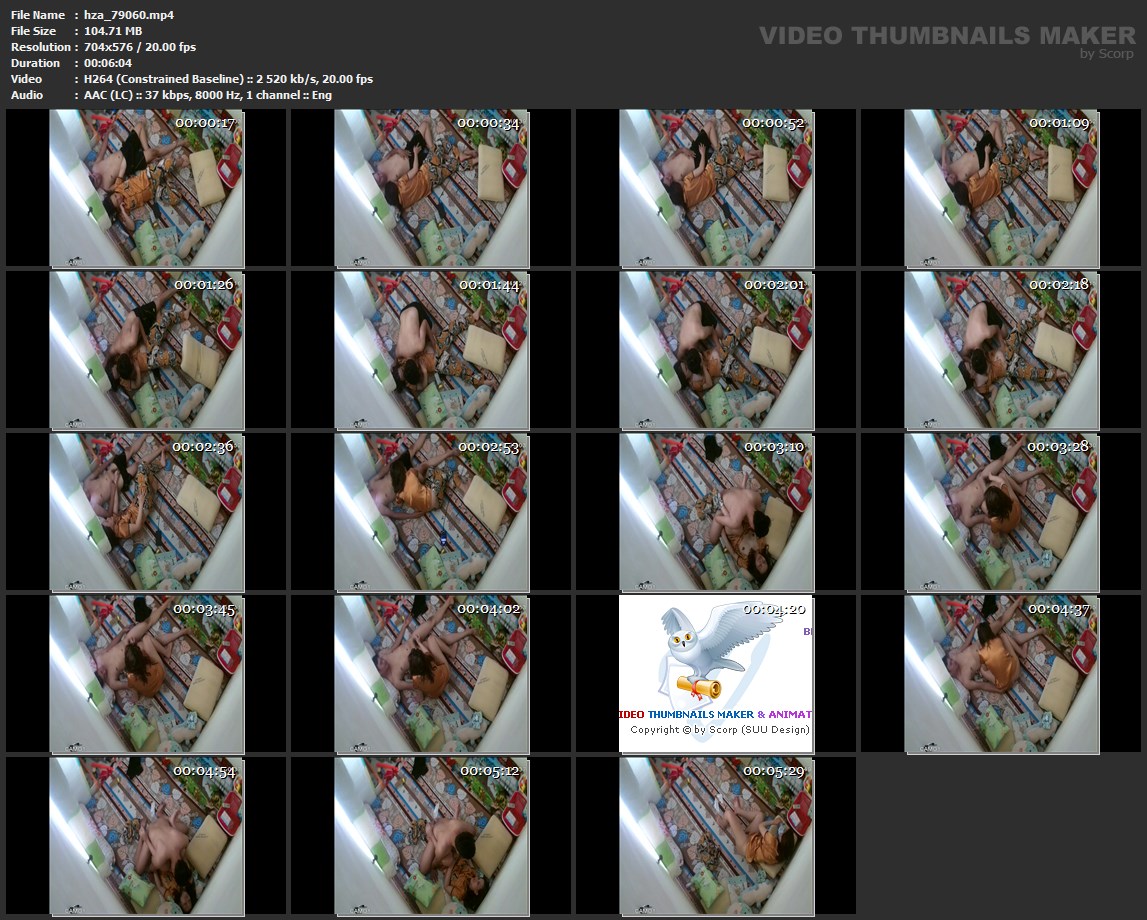Click the 'by Scorp' credit text
Image resolution: width=1147 pixels, height=920 pixels.
[x=1107, y=54]
